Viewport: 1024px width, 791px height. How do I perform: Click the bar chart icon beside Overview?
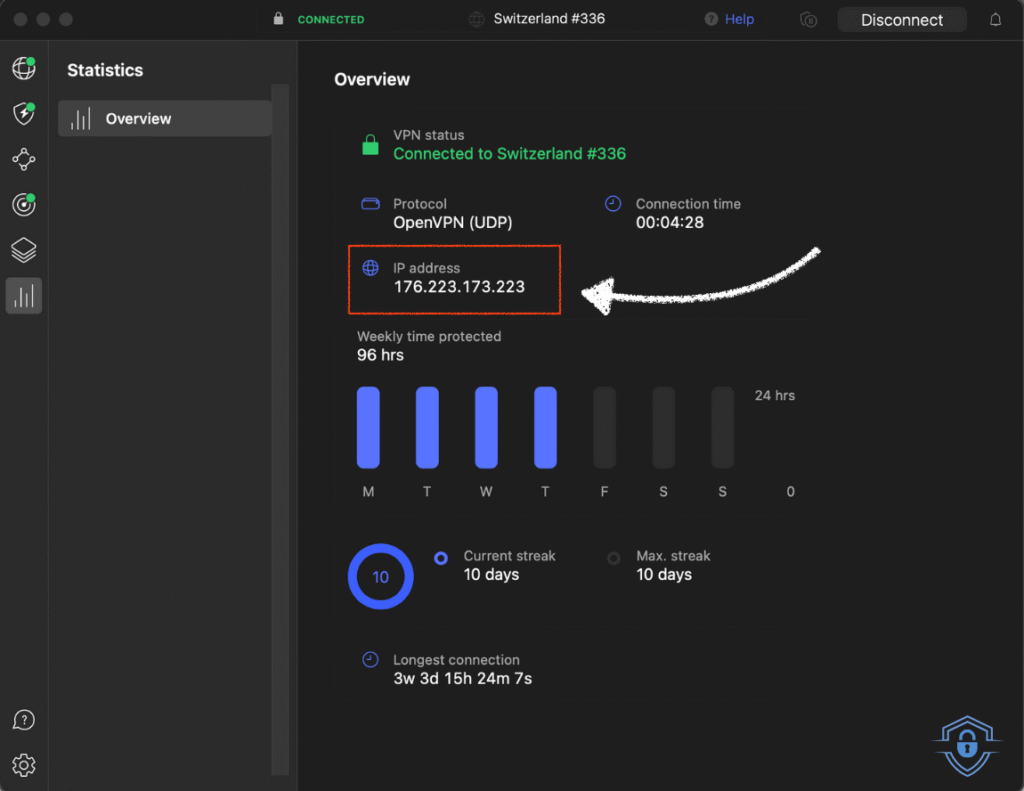(80, 119)
